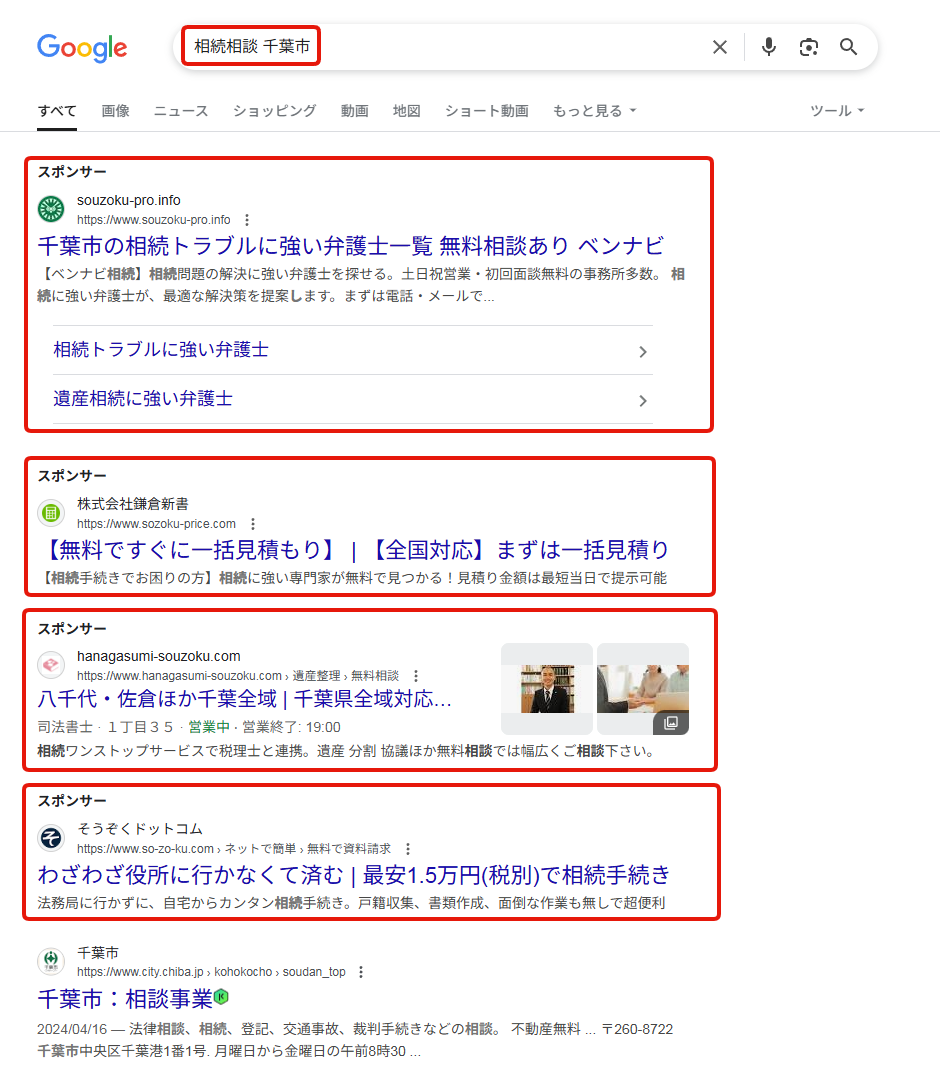Click the souzoku-pro.info site favicon
Image resolution: width=940 pixels, height=1082 pixels.
[51, 209]
